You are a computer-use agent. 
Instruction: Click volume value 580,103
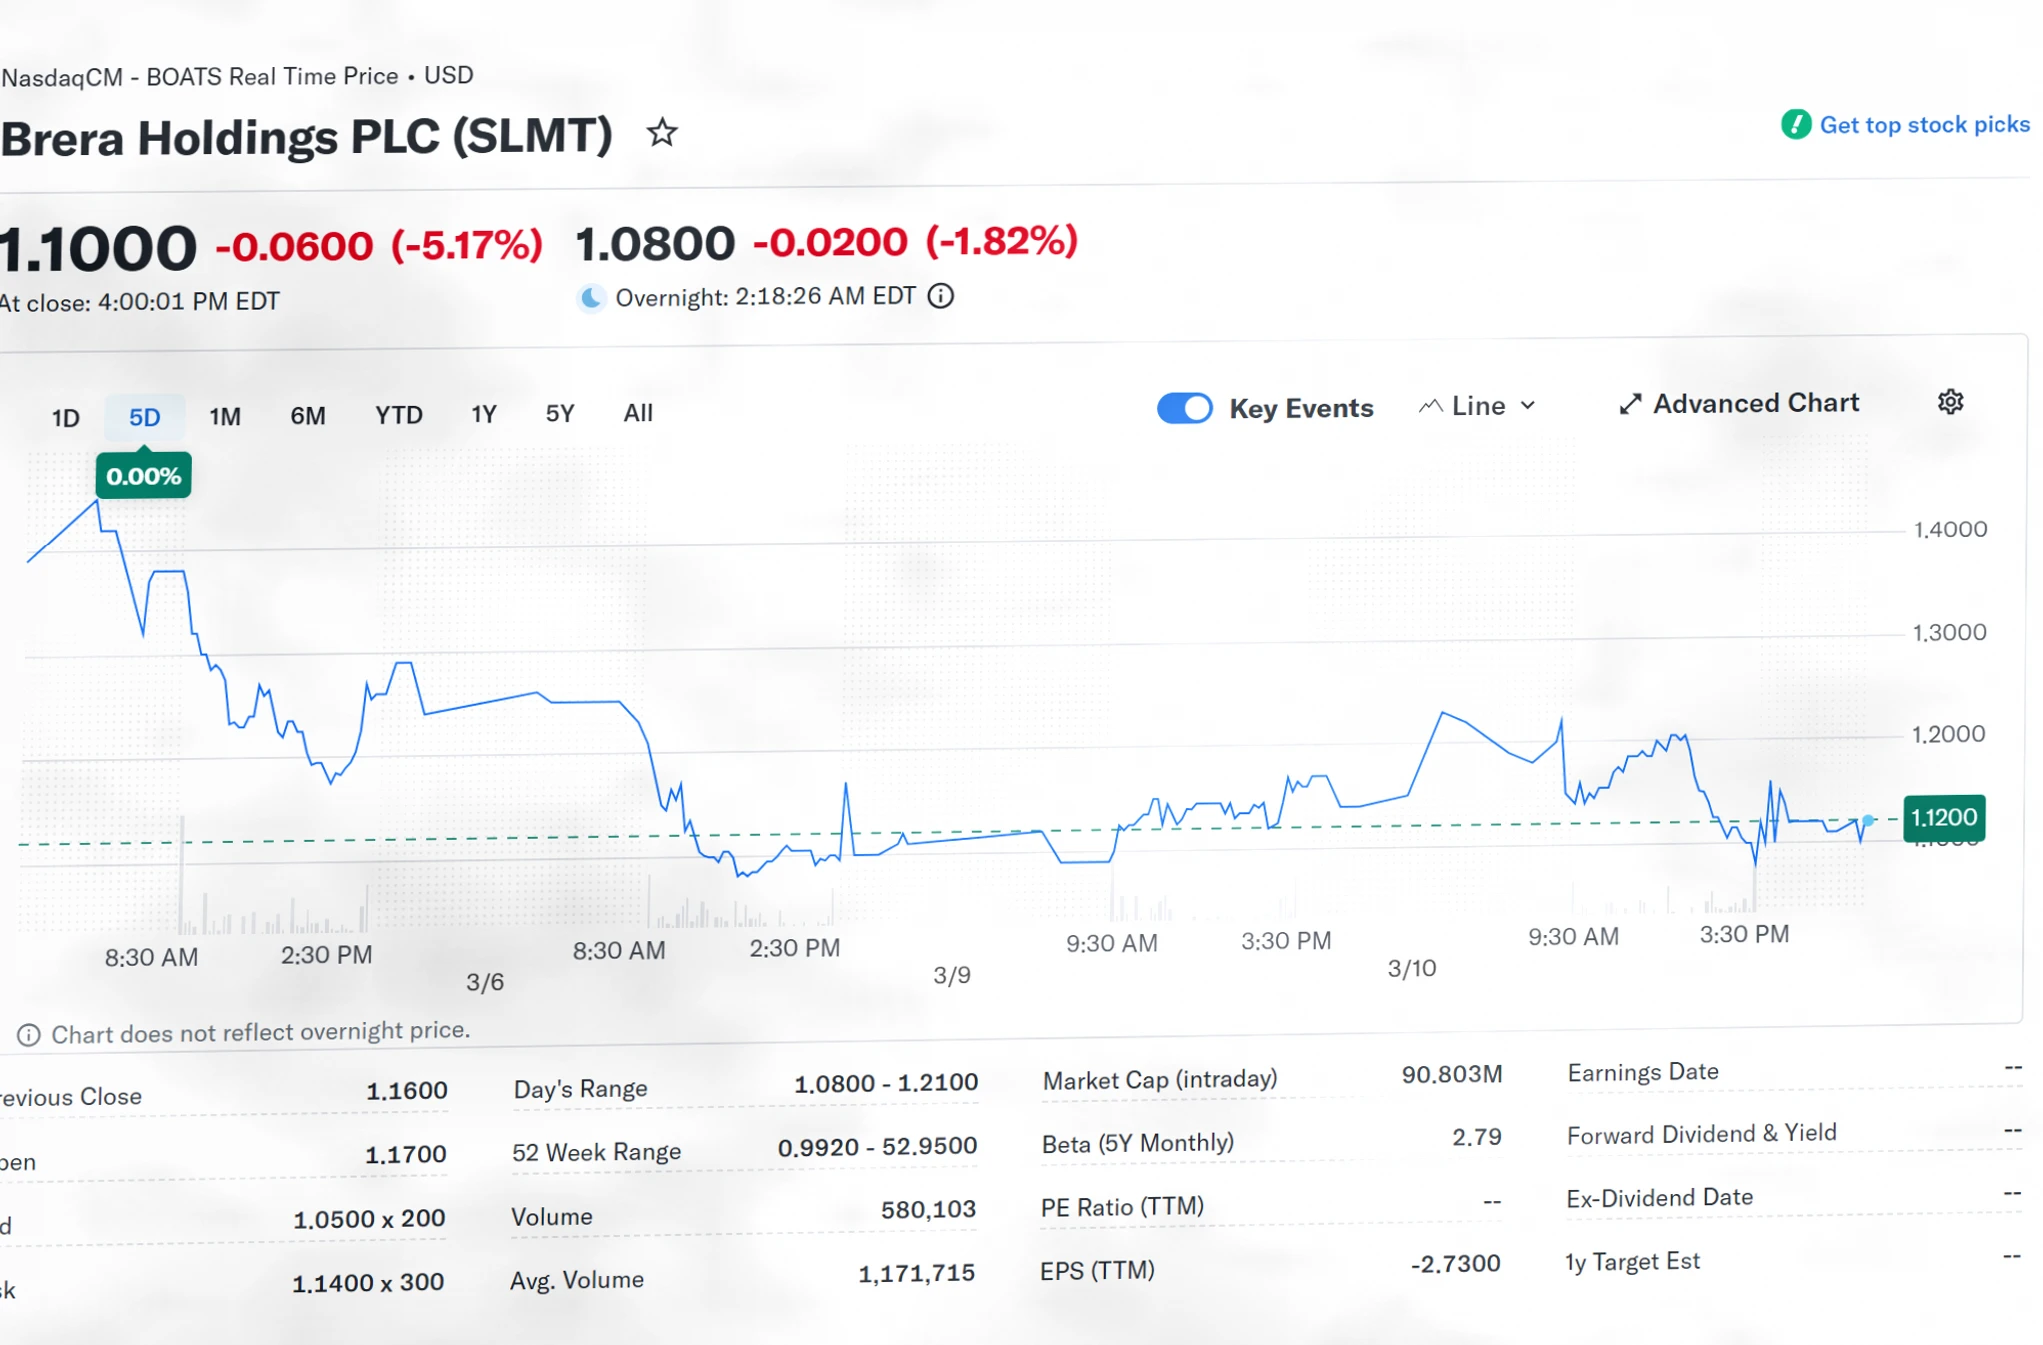[928, 1209]
